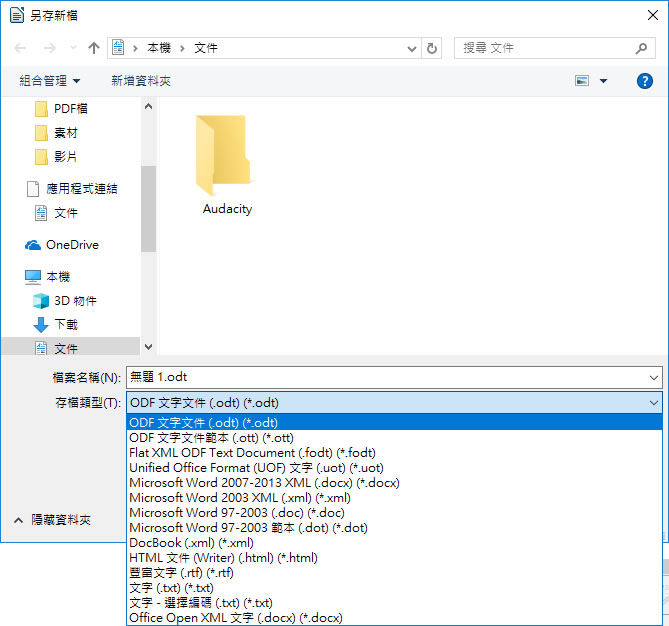Choose 文字 (.txt) format
The image size is (669, 626).
[394, 588]
